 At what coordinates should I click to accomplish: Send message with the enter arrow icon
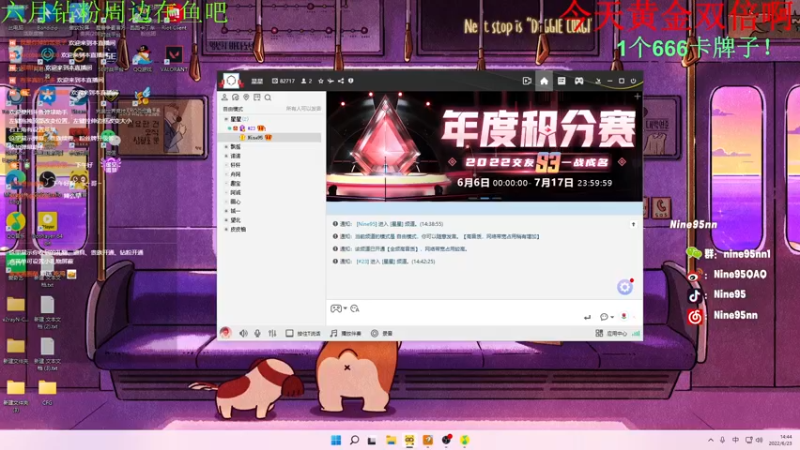coord(588,317)
